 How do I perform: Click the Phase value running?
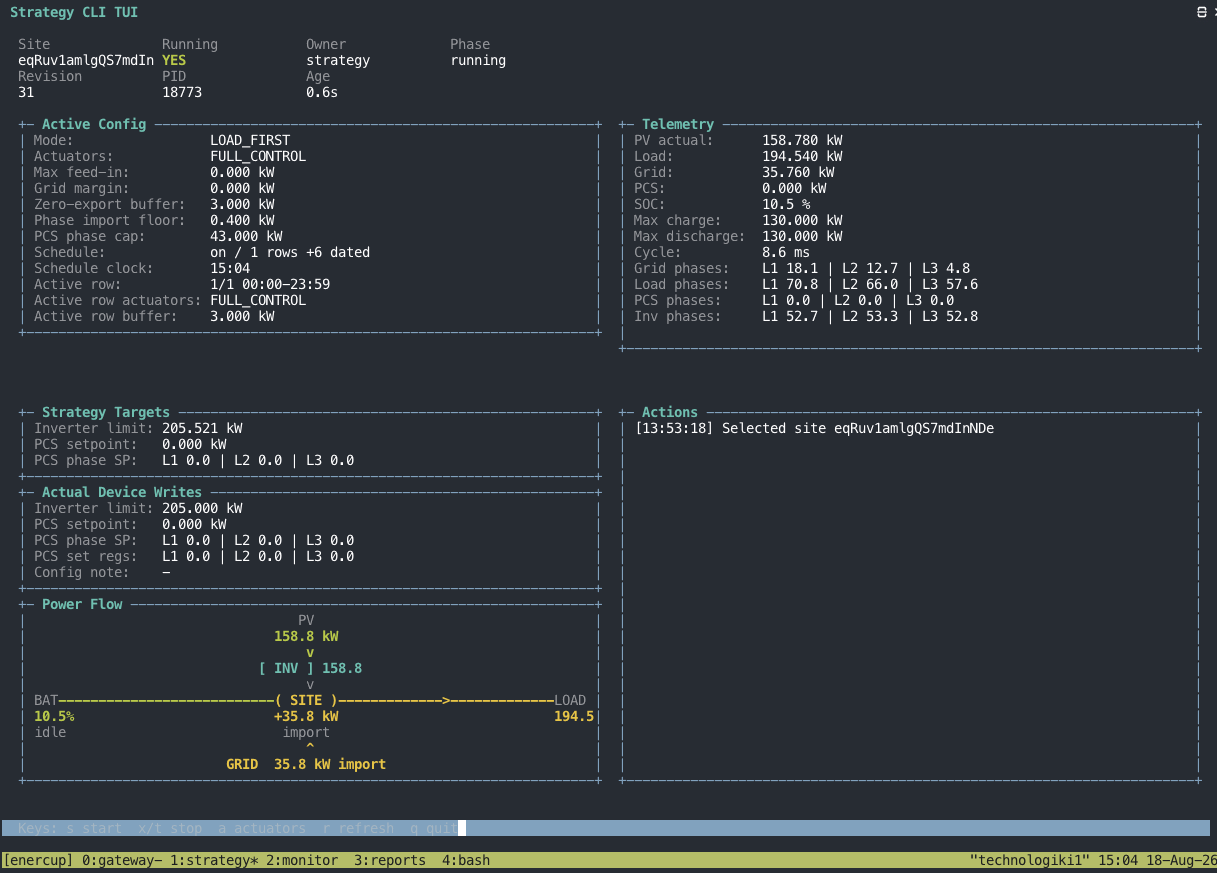(478, 60)
